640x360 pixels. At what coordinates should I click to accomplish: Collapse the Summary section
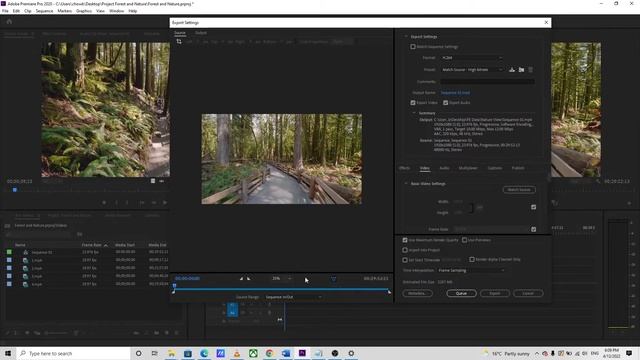(x=414, y=113)
